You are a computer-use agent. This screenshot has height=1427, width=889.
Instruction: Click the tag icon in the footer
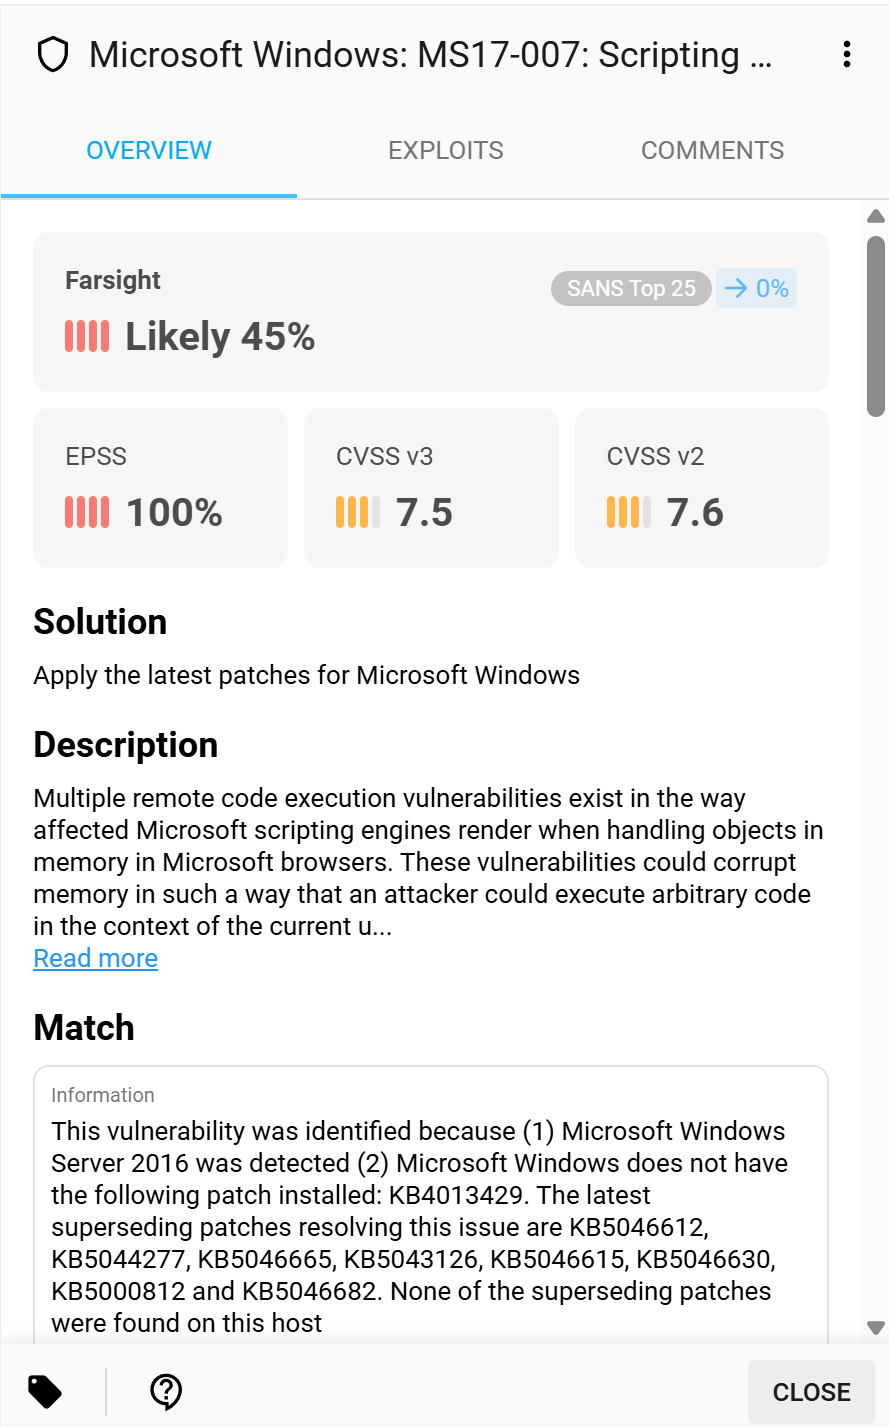(x=45, y=1391)
